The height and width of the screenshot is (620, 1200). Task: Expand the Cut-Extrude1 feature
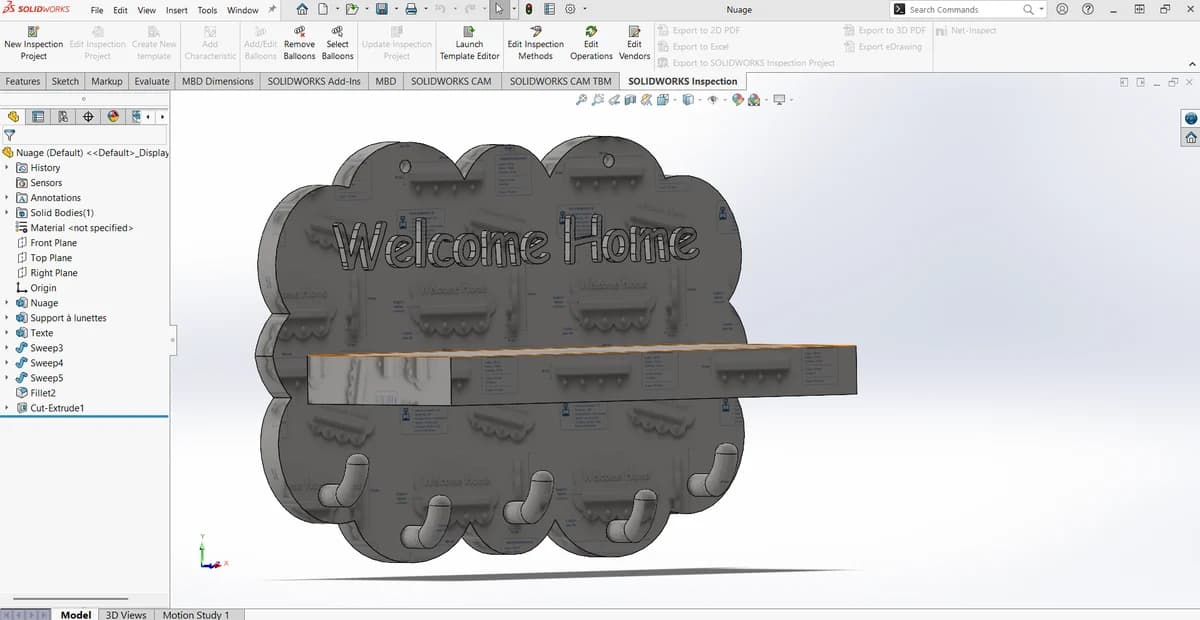tap(7, 408)
